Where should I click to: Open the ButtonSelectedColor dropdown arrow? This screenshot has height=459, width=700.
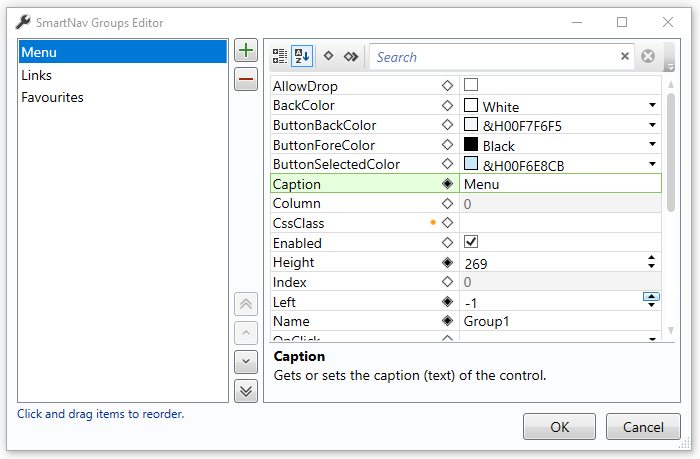tap(652, 164)
